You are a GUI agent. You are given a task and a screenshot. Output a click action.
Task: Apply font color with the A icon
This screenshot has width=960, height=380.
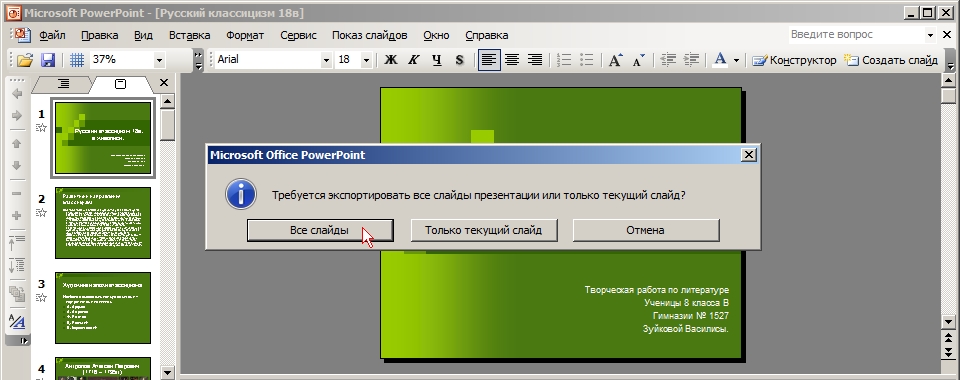point(720,60)
